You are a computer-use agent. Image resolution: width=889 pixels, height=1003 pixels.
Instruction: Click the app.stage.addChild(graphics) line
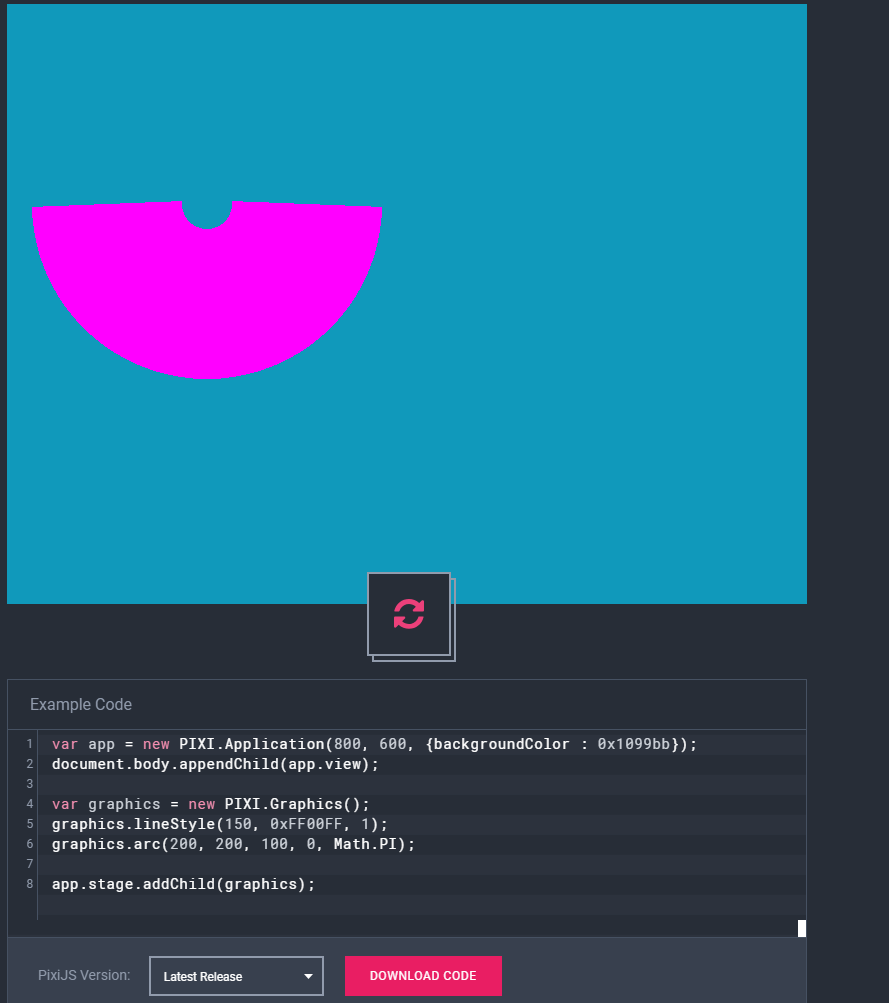[x=184, y=884]
